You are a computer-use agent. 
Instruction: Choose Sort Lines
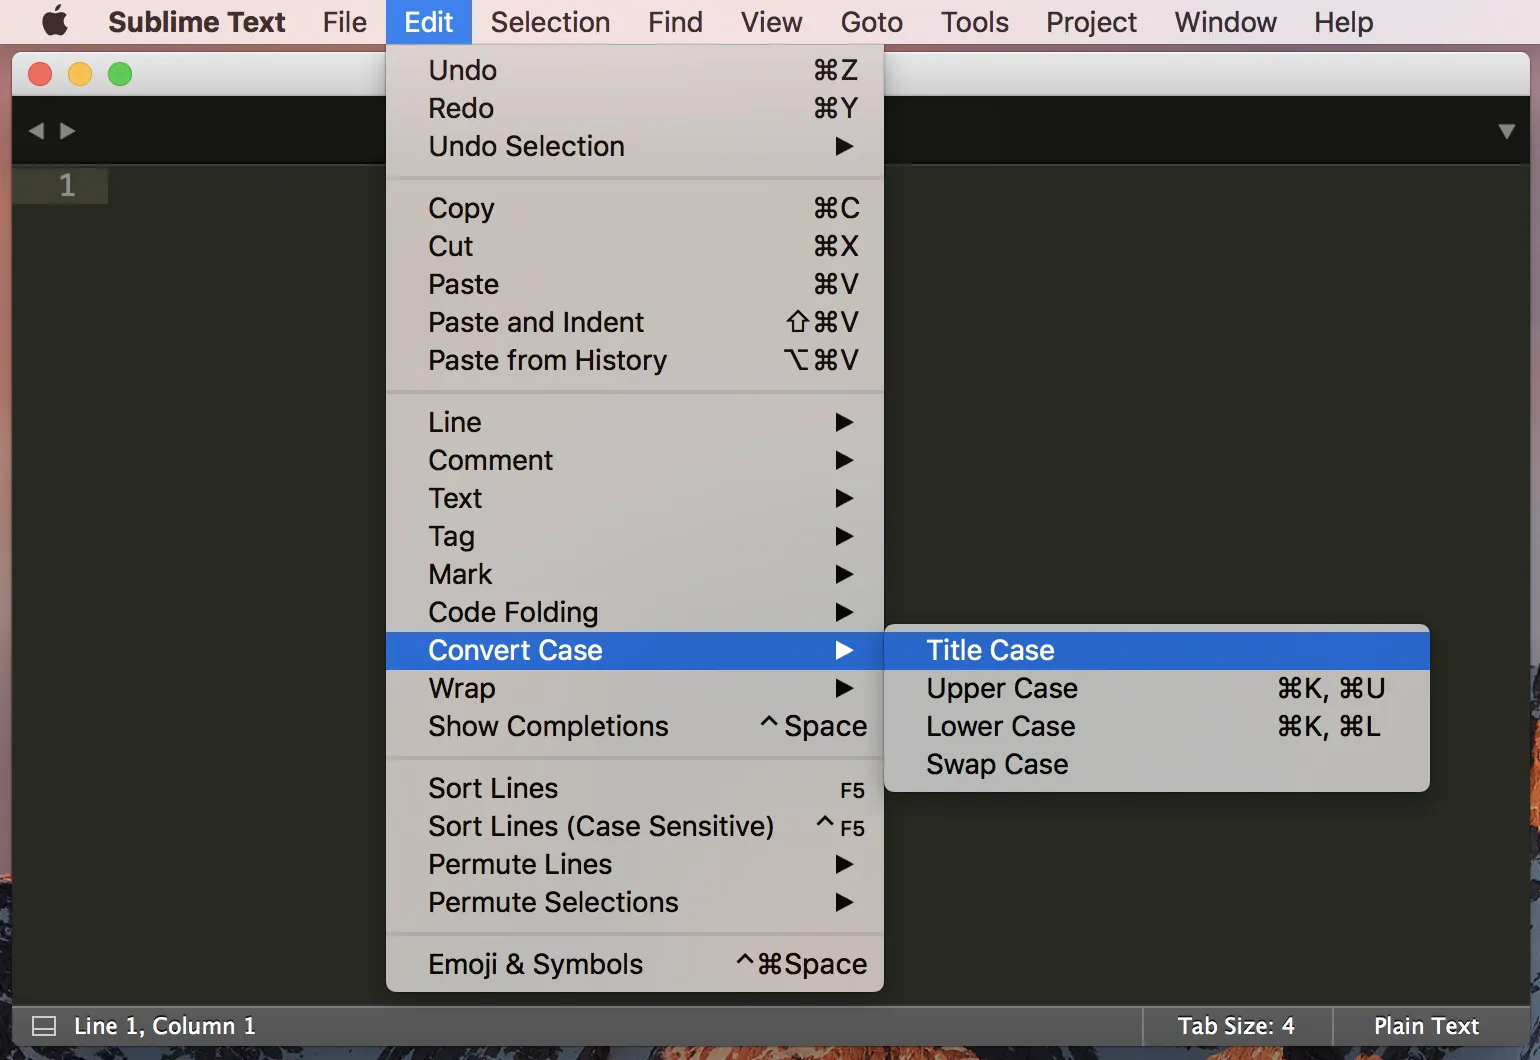[x=635, y=788]
